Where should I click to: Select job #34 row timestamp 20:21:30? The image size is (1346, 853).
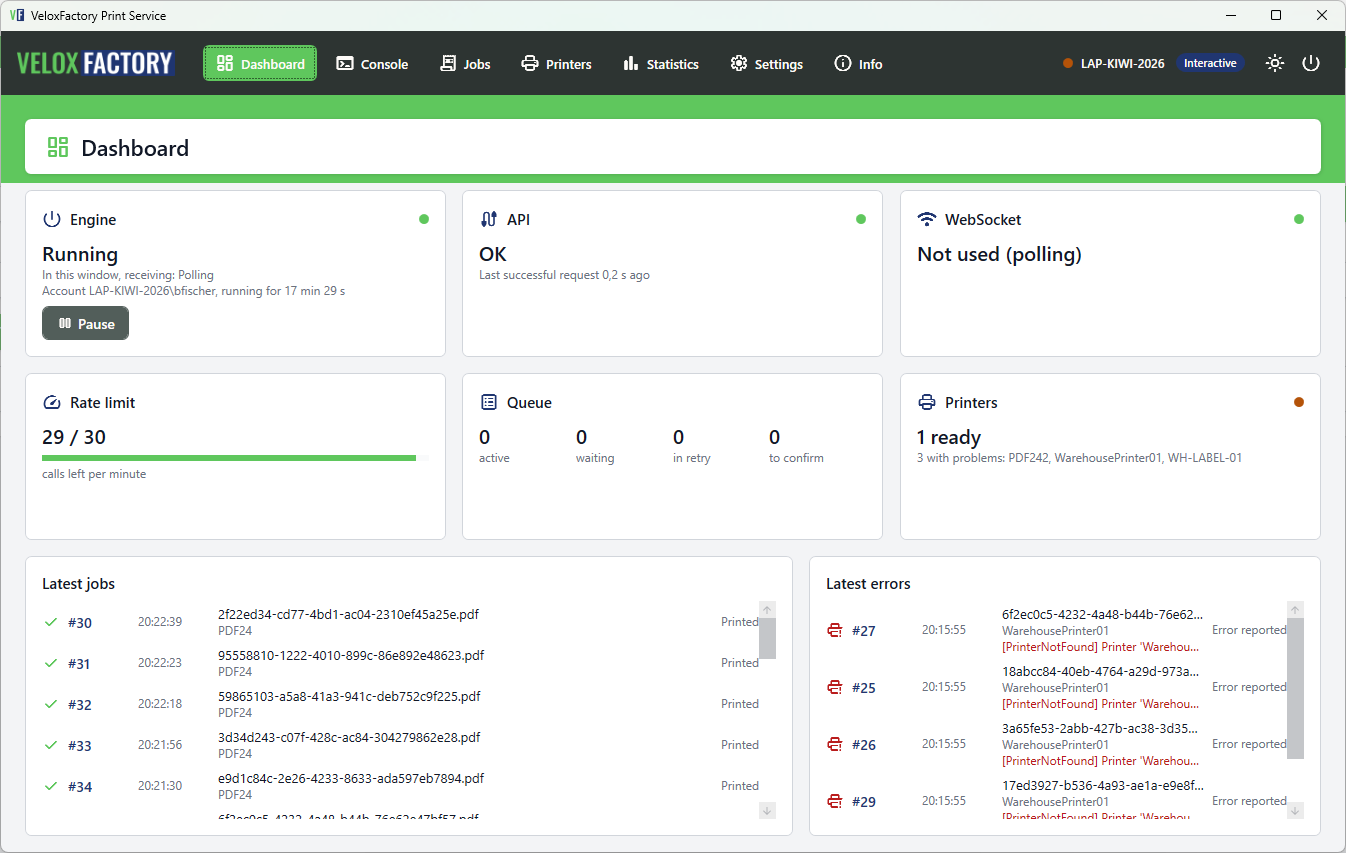tap(160, 786)
